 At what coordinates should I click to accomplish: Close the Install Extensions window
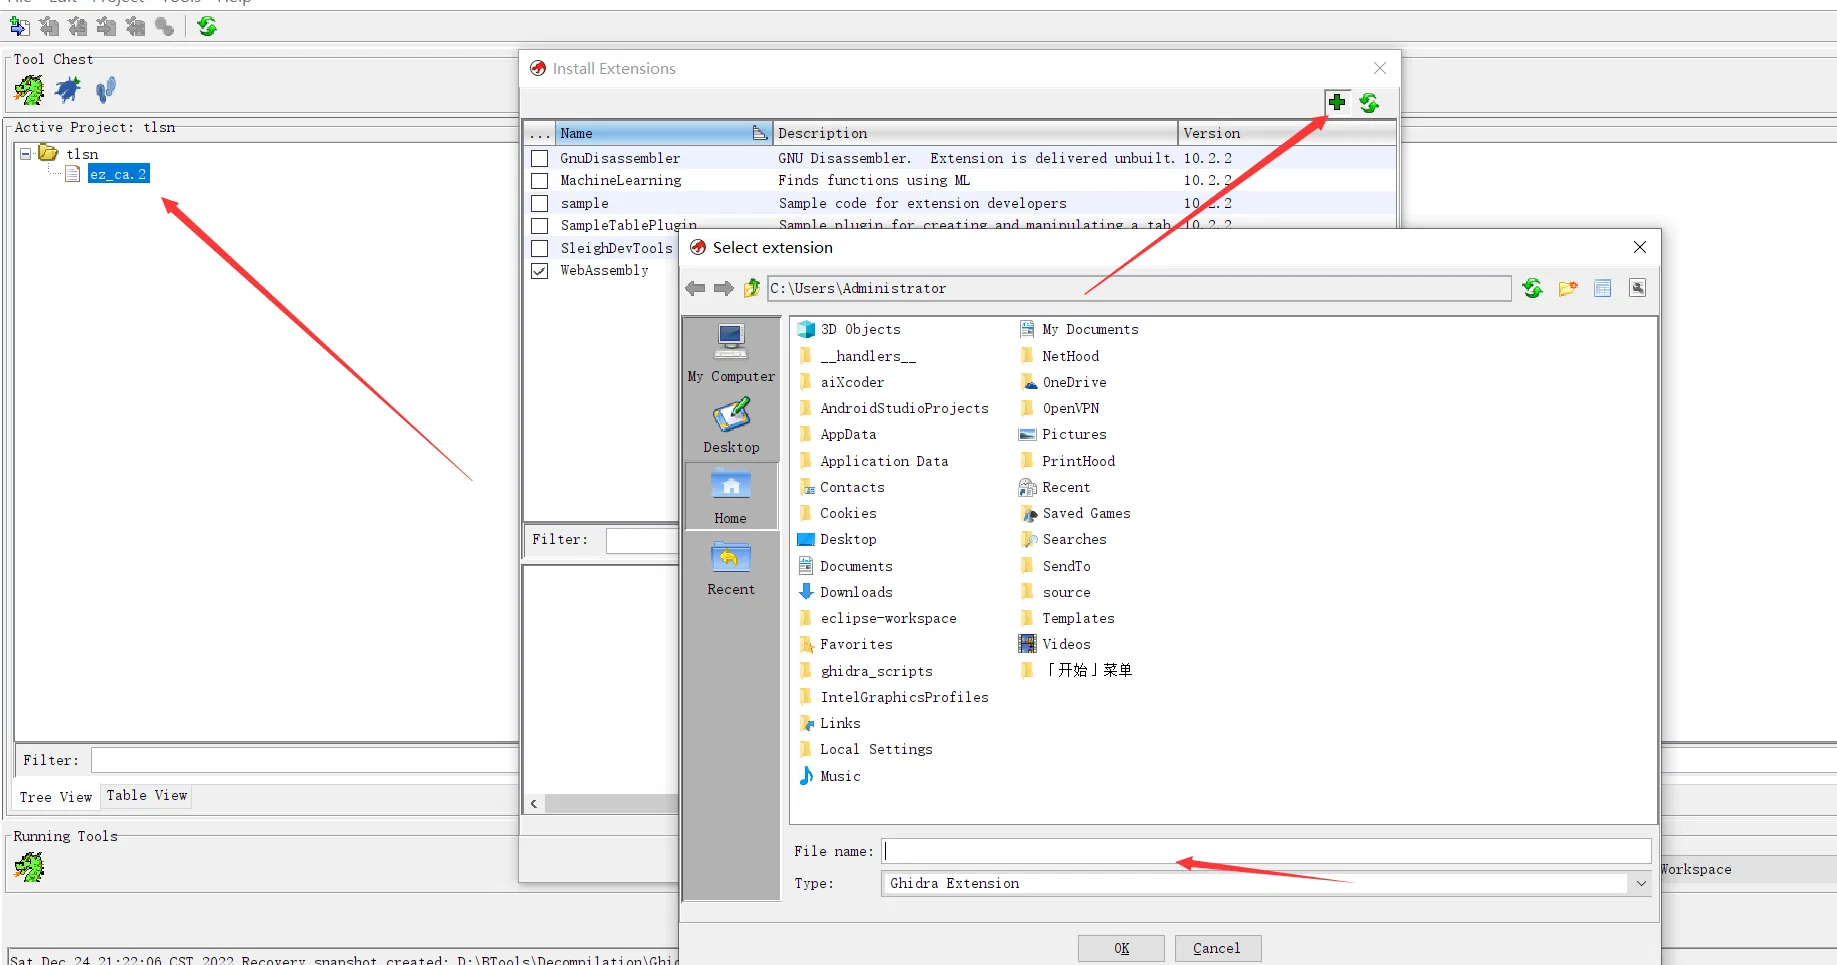coord(1380,68)
